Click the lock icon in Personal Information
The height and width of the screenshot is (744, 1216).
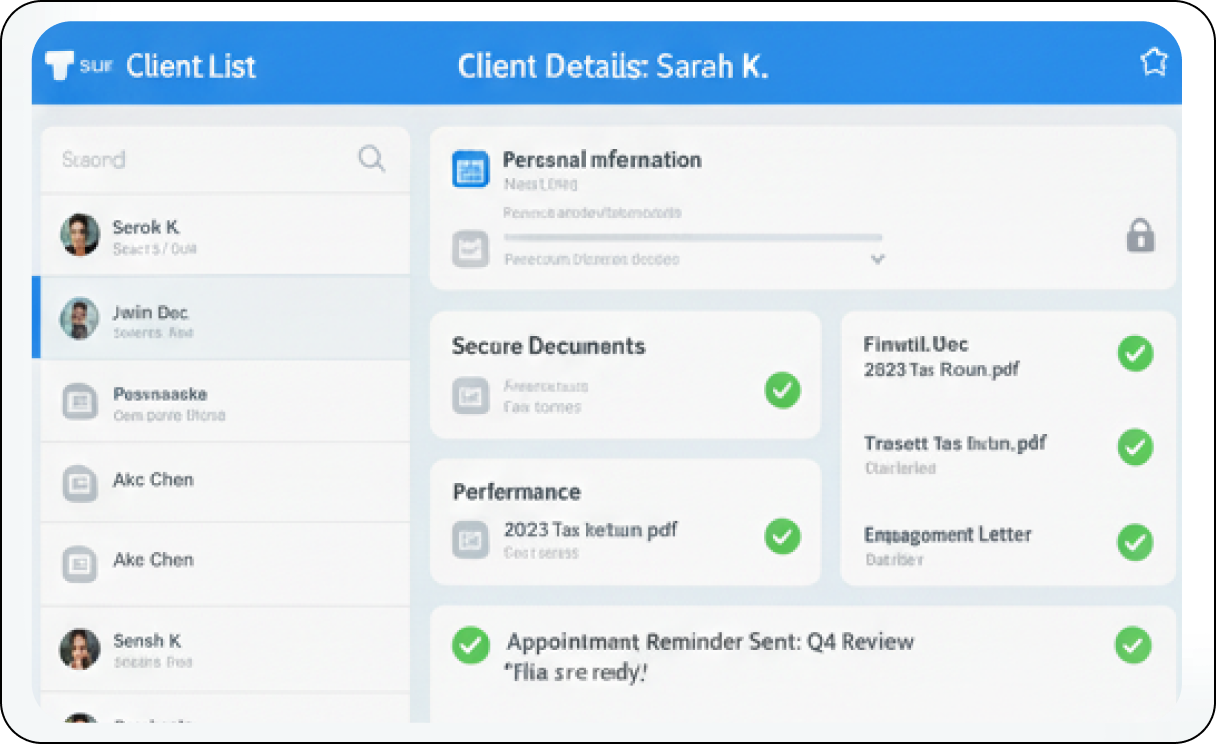(x=1140, y=236)
